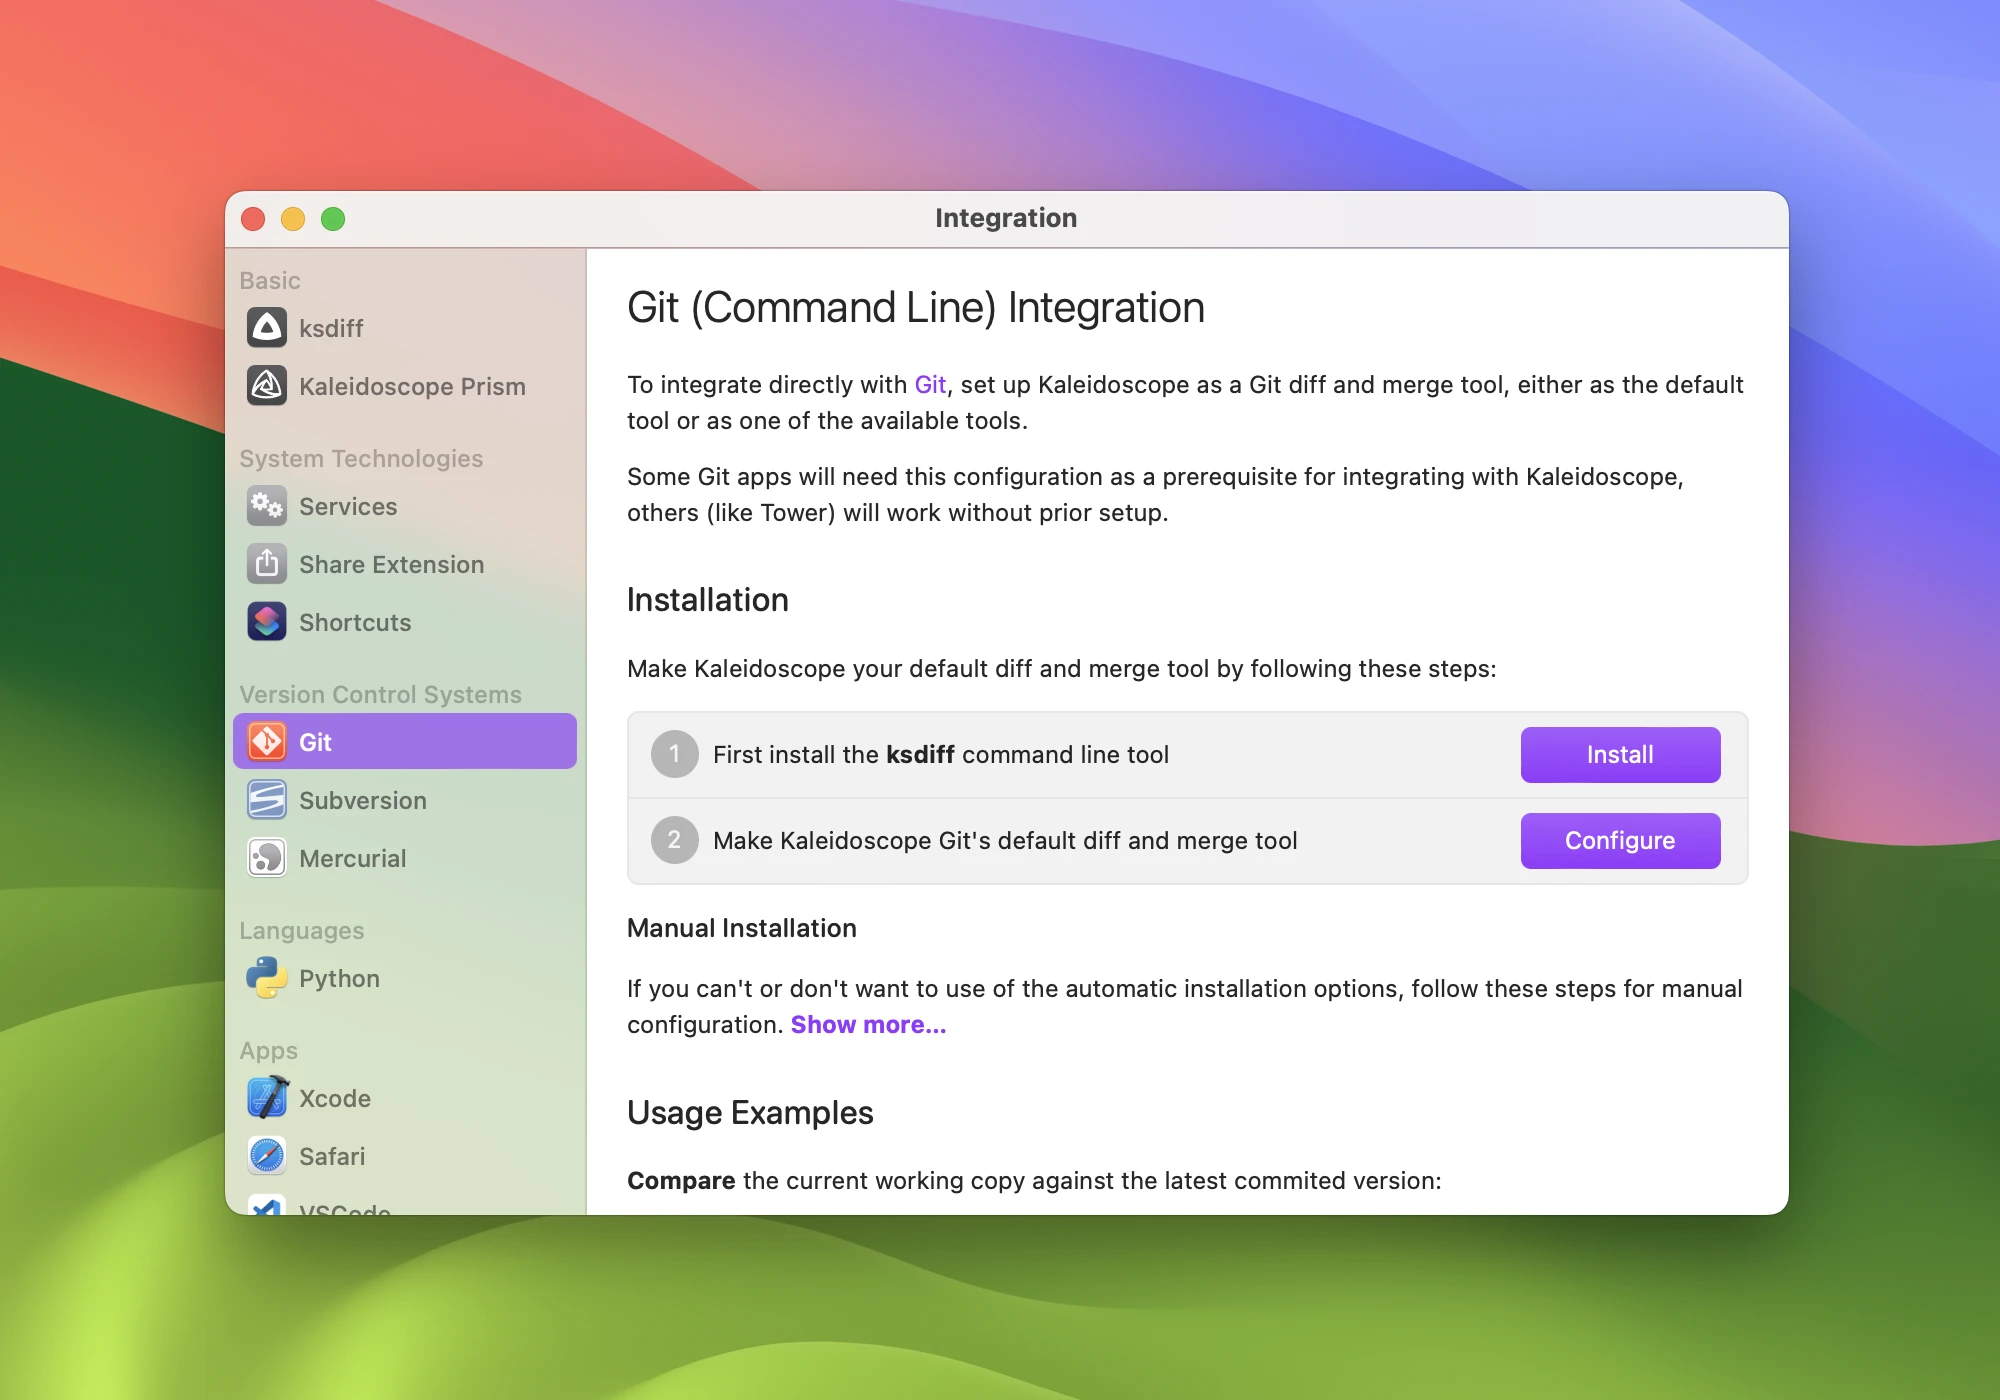Click step 2 number badge

point(675,841)
